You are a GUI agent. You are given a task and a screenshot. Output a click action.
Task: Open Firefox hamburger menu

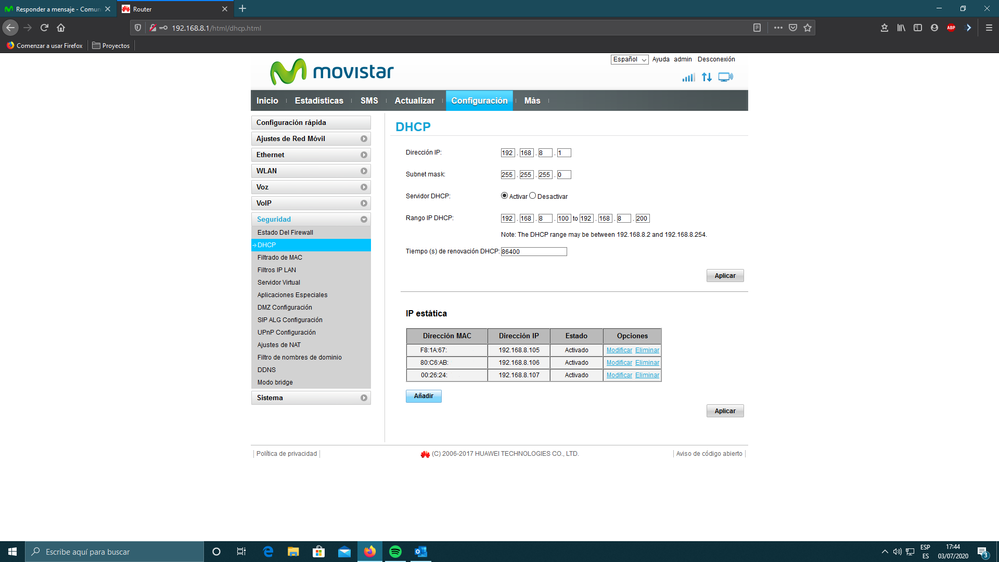pos(989,27)
